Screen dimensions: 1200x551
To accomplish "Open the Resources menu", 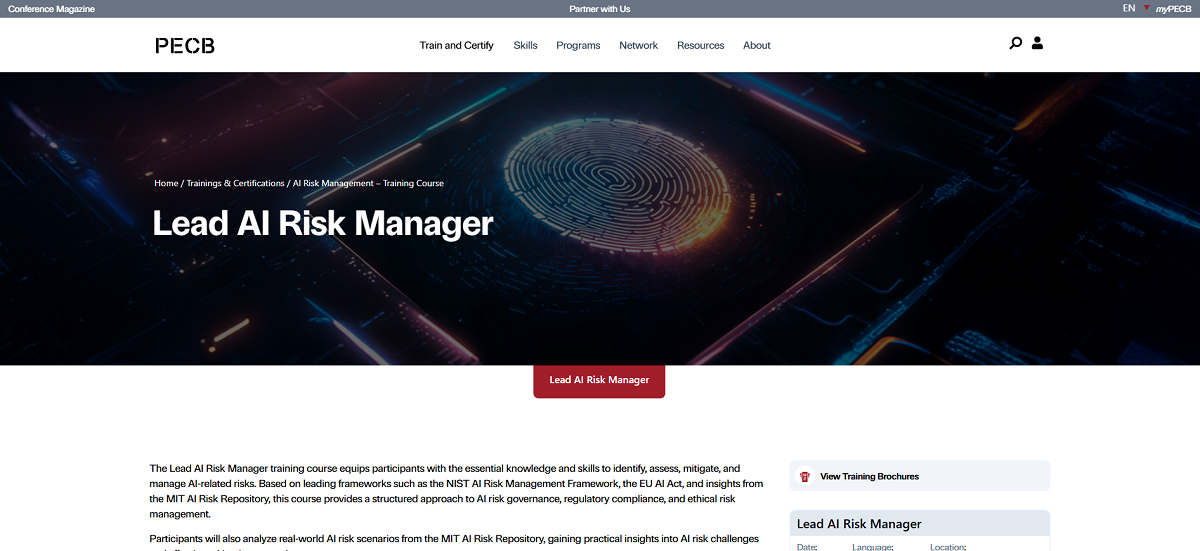I will tap(700, 45).
